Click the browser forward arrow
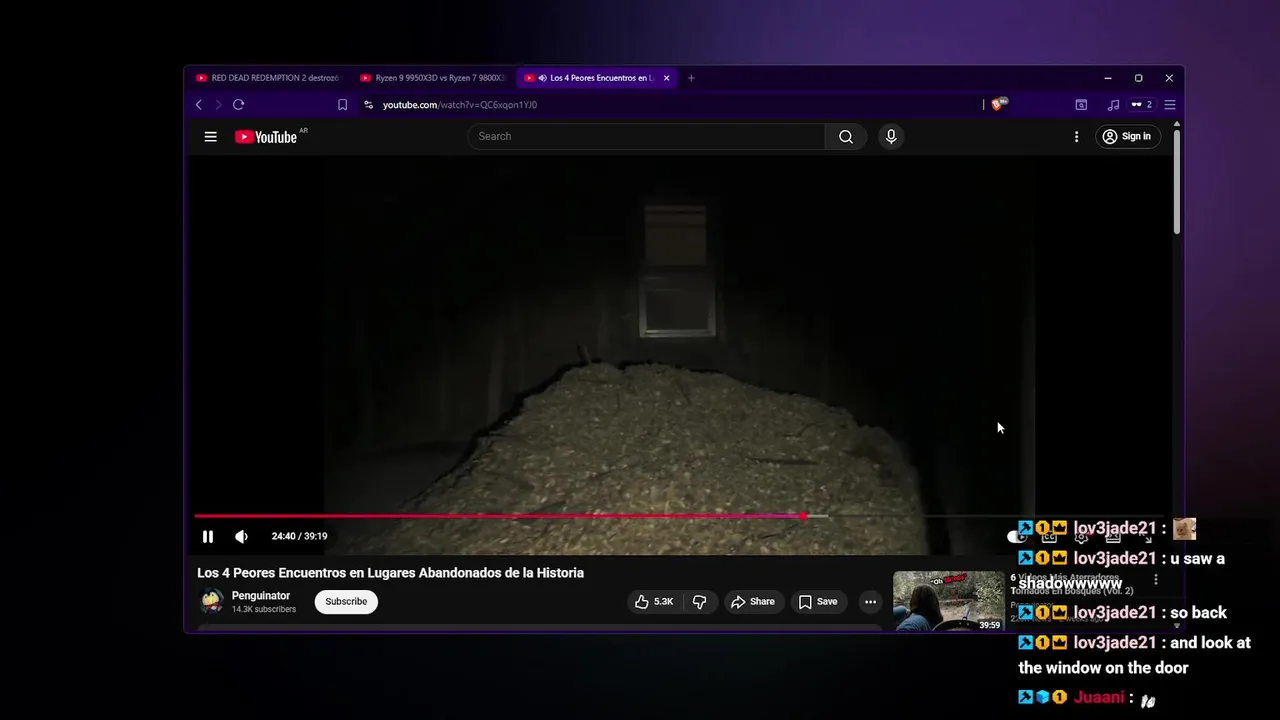 coord(218,105)
